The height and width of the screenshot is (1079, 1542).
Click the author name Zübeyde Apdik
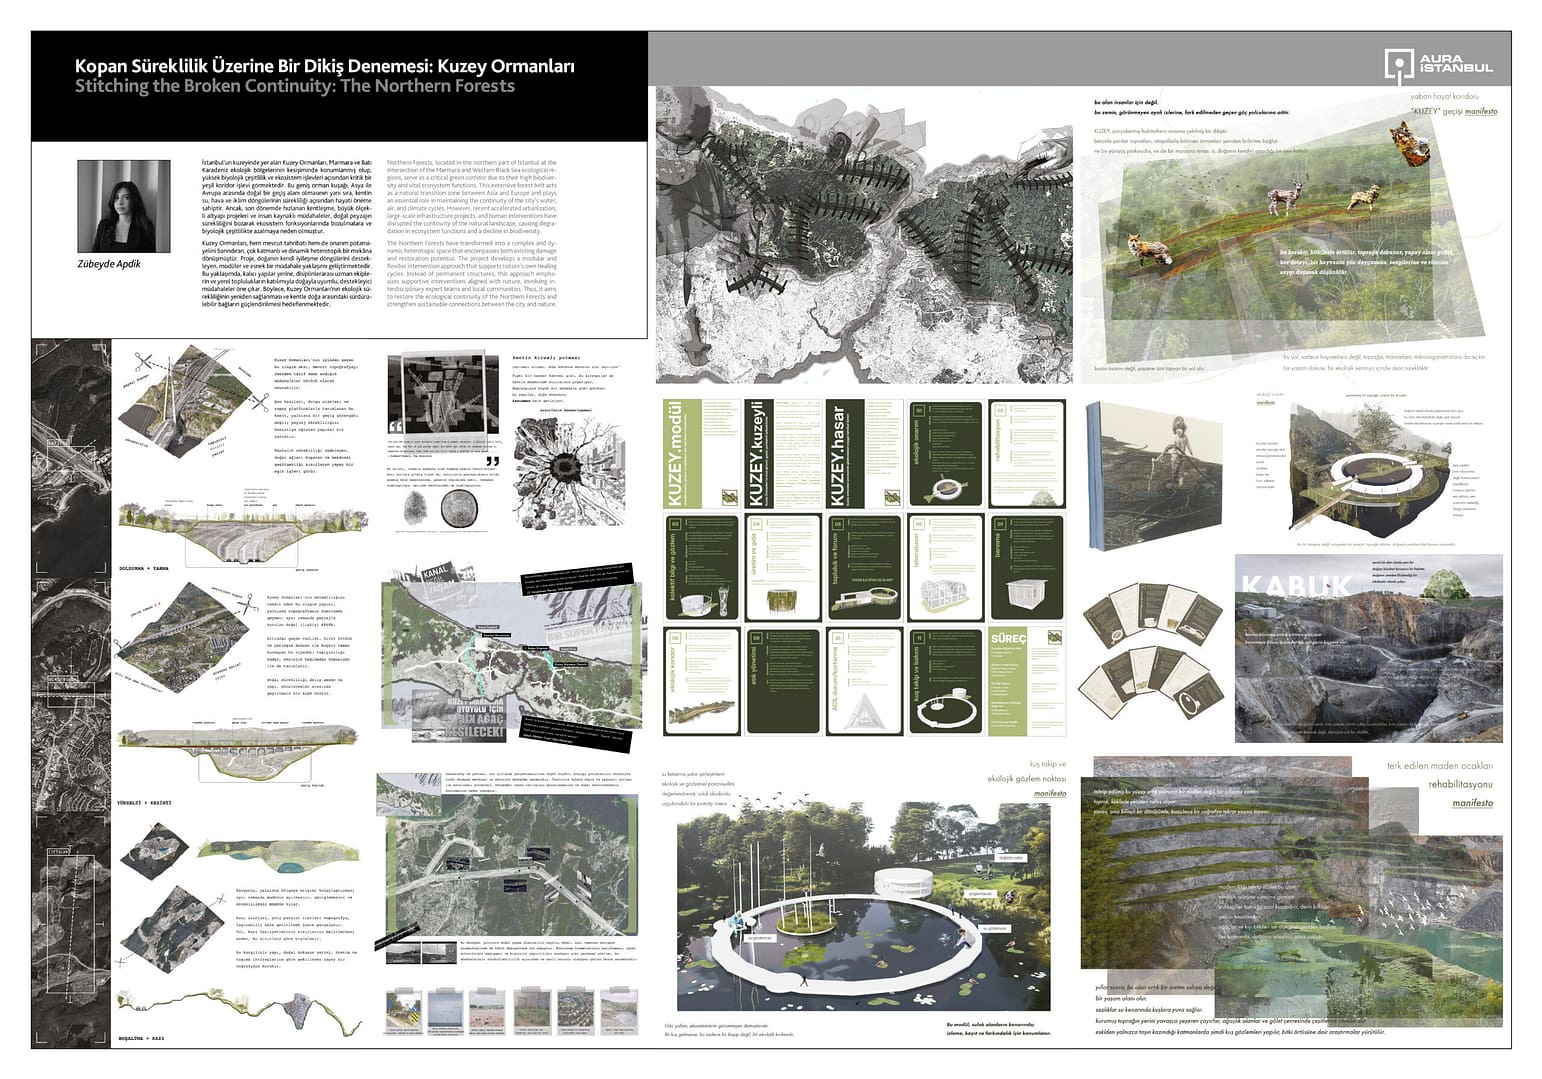[109, 264]
